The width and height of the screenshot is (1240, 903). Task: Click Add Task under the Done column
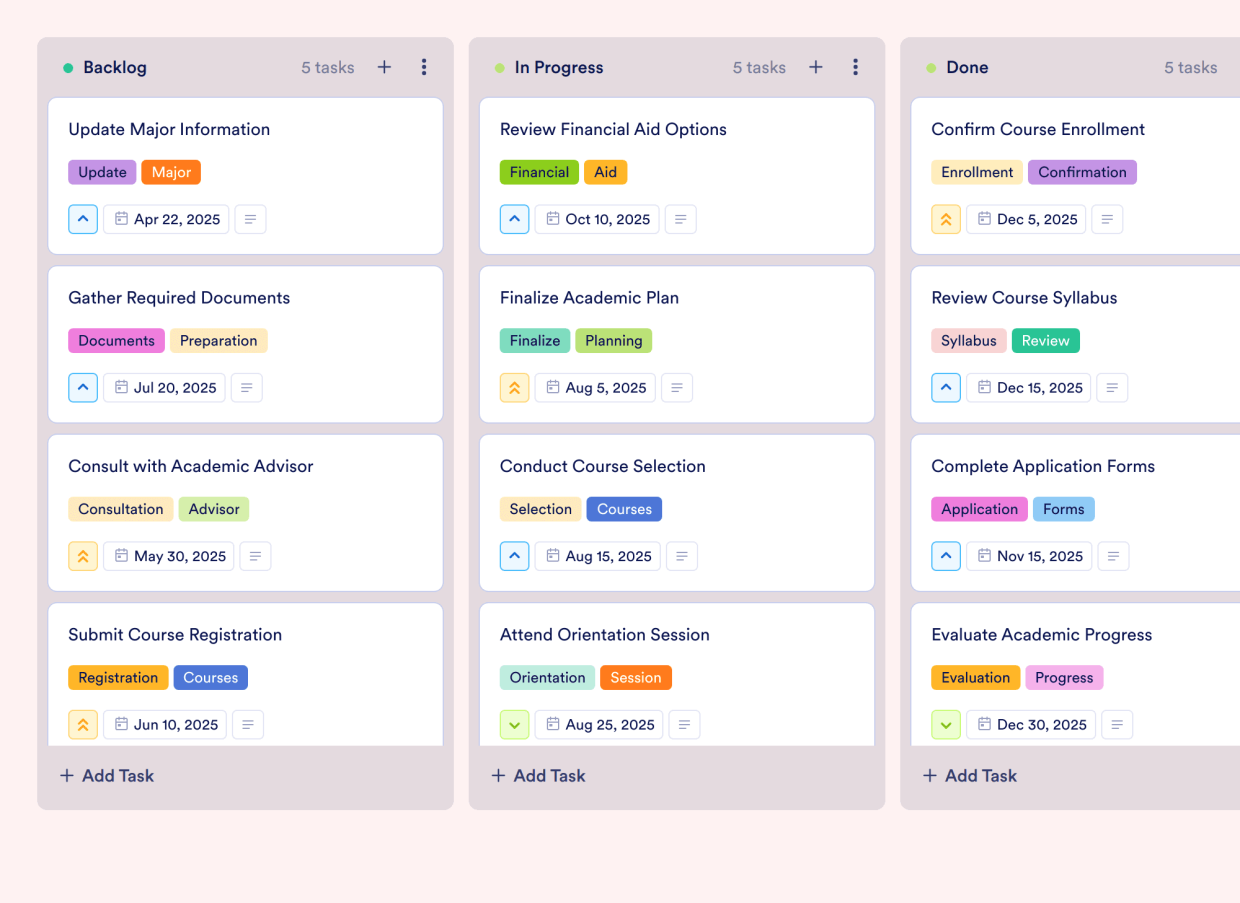969,775
